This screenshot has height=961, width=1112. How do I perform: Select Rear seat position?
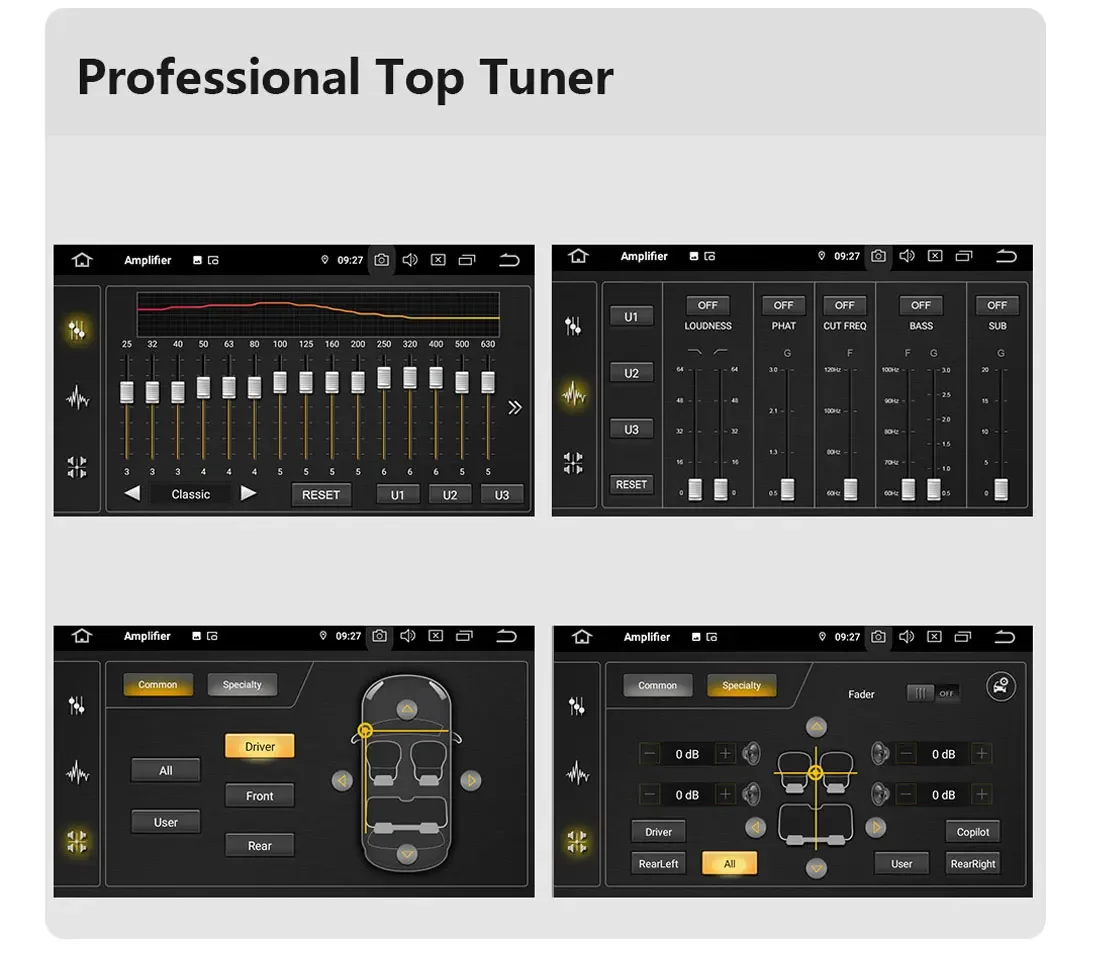pyautogui.click(x=260, y=845)
